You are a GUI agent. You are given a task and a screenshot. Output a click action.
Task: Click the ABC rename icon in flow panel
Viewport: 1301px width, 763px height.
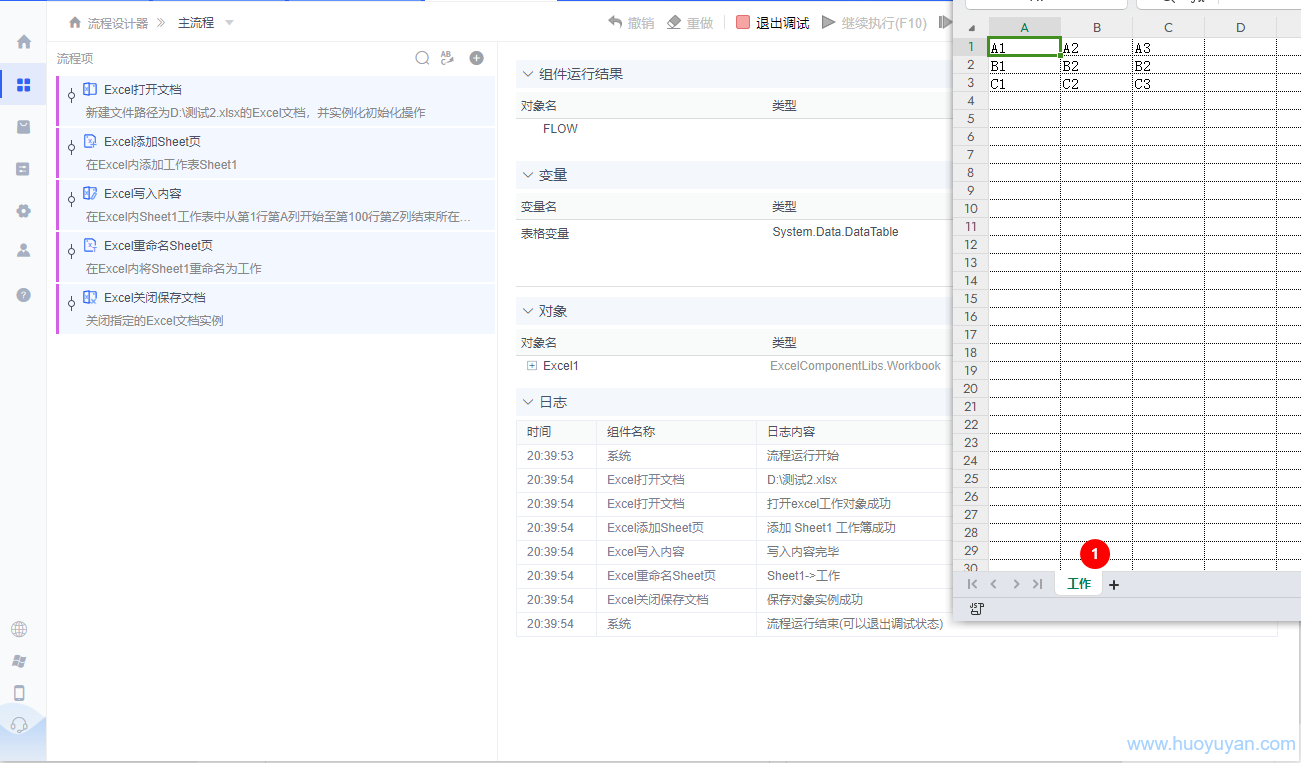pyautogui.click(x=447, y=57)
